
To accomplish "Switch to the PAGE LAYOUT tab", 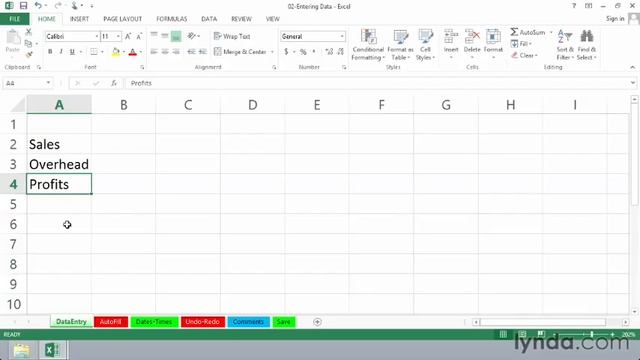I will [x=122, y=19].
